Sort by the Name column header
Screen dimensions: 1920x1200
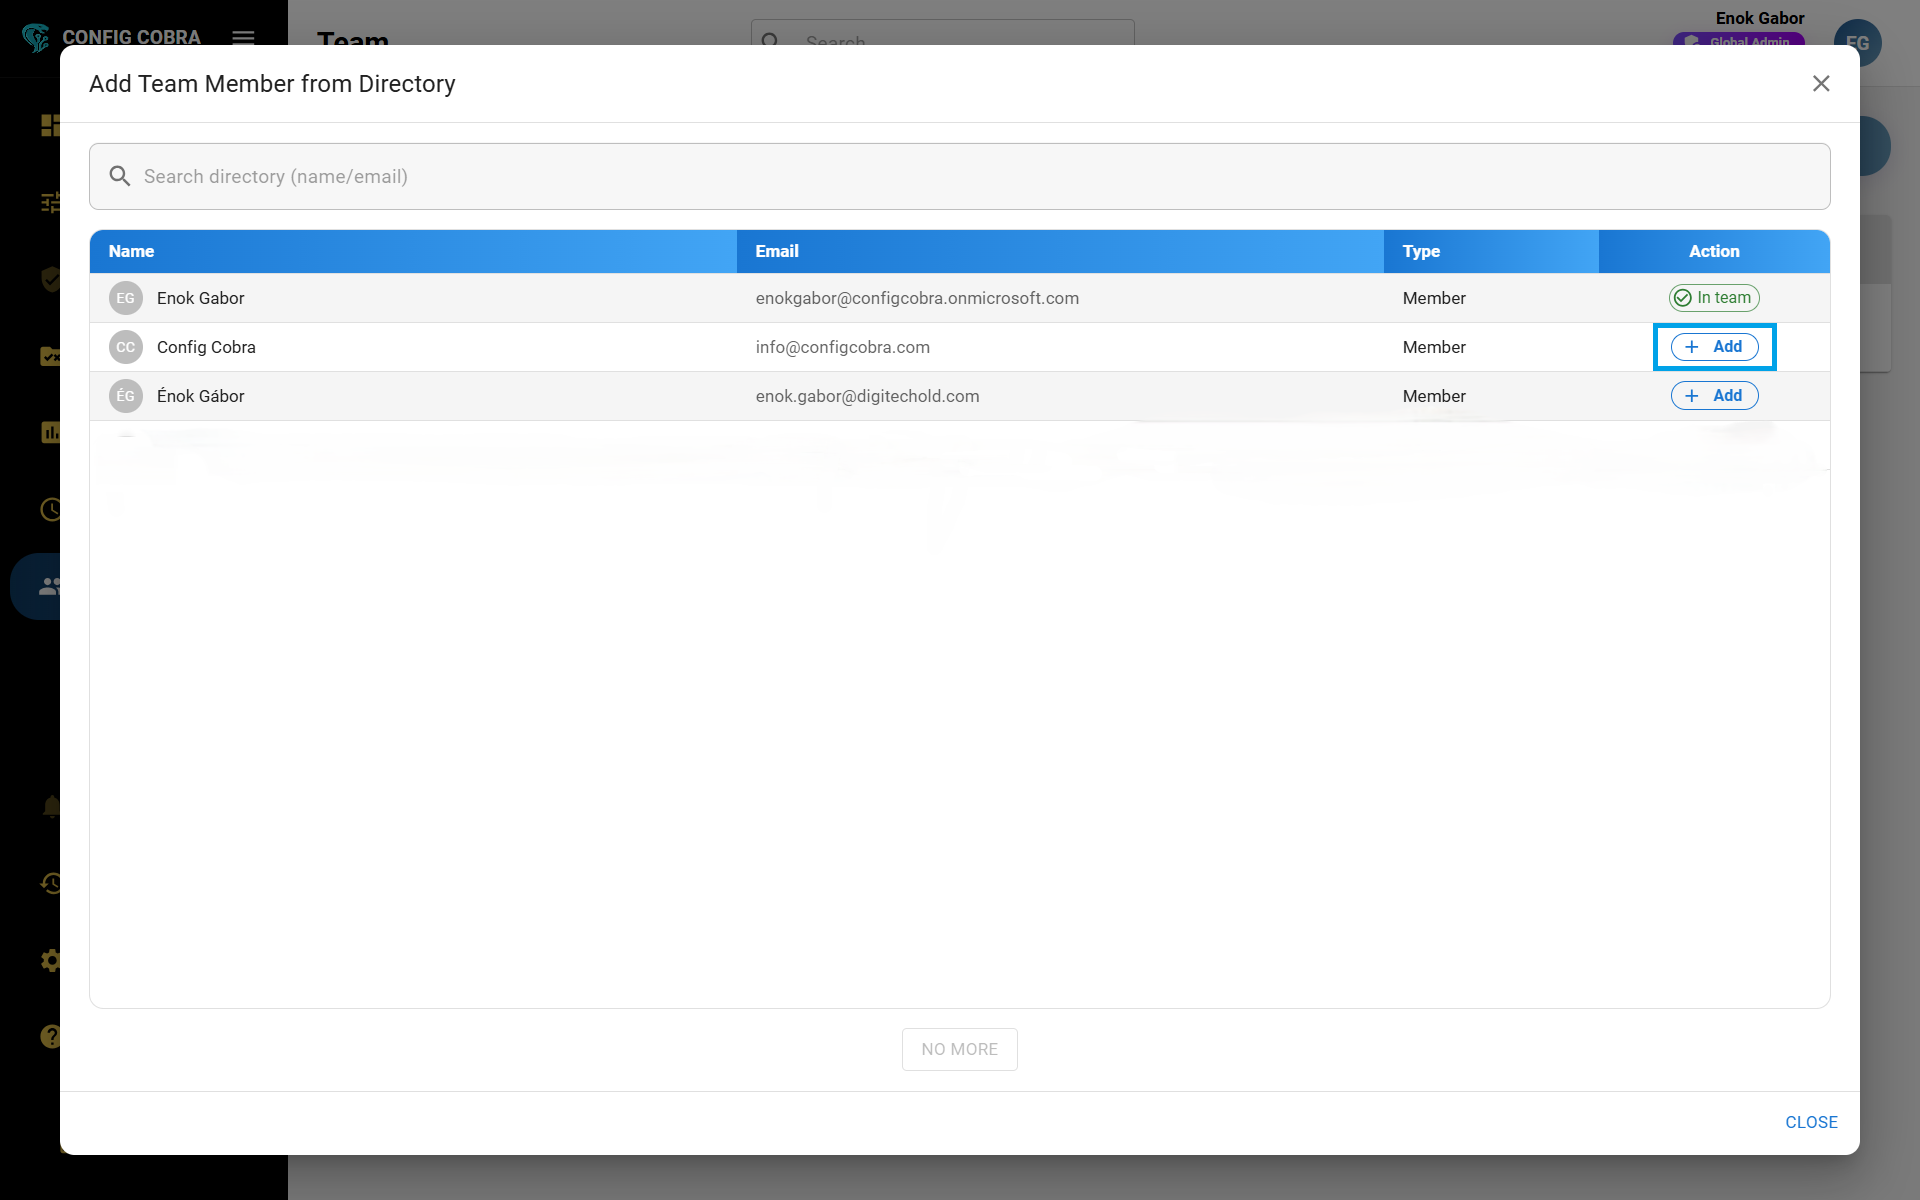132,251
